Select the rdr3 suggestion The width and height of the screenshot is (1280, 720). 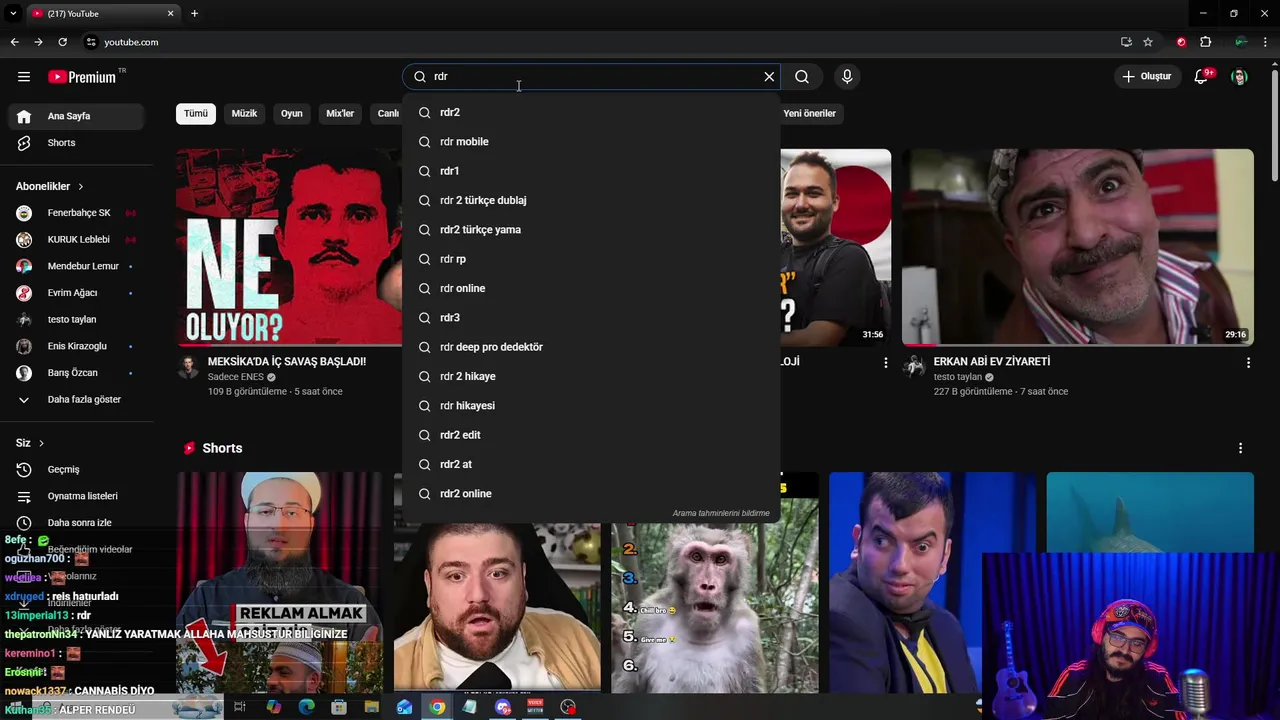591,318
